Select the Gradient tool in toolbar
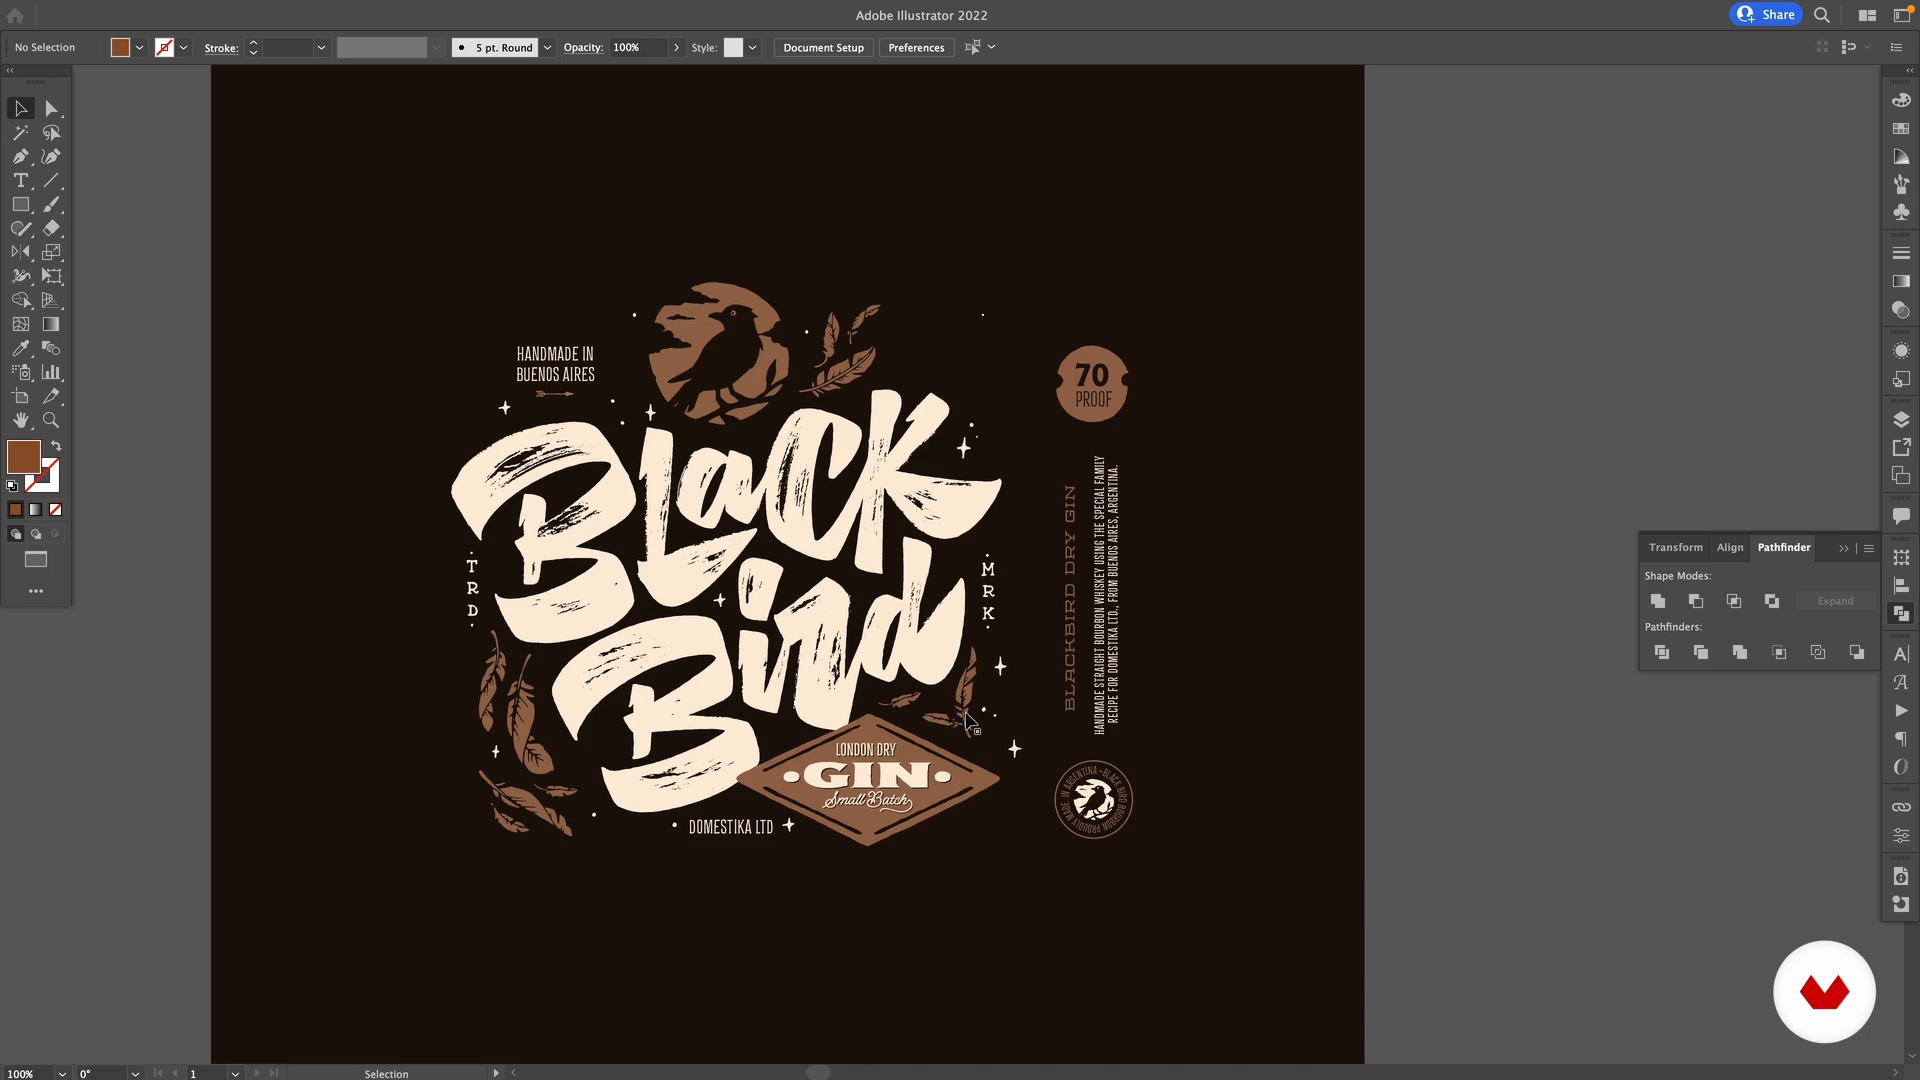1920x1080 pixels. (x=52, y=324)
